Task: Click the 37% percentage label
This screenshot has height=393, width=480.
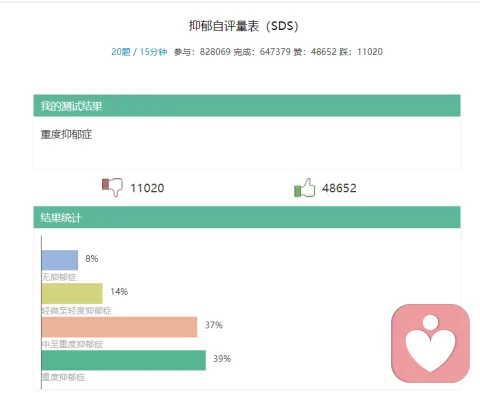Action: pyautogui.click(x=214, y=325)
